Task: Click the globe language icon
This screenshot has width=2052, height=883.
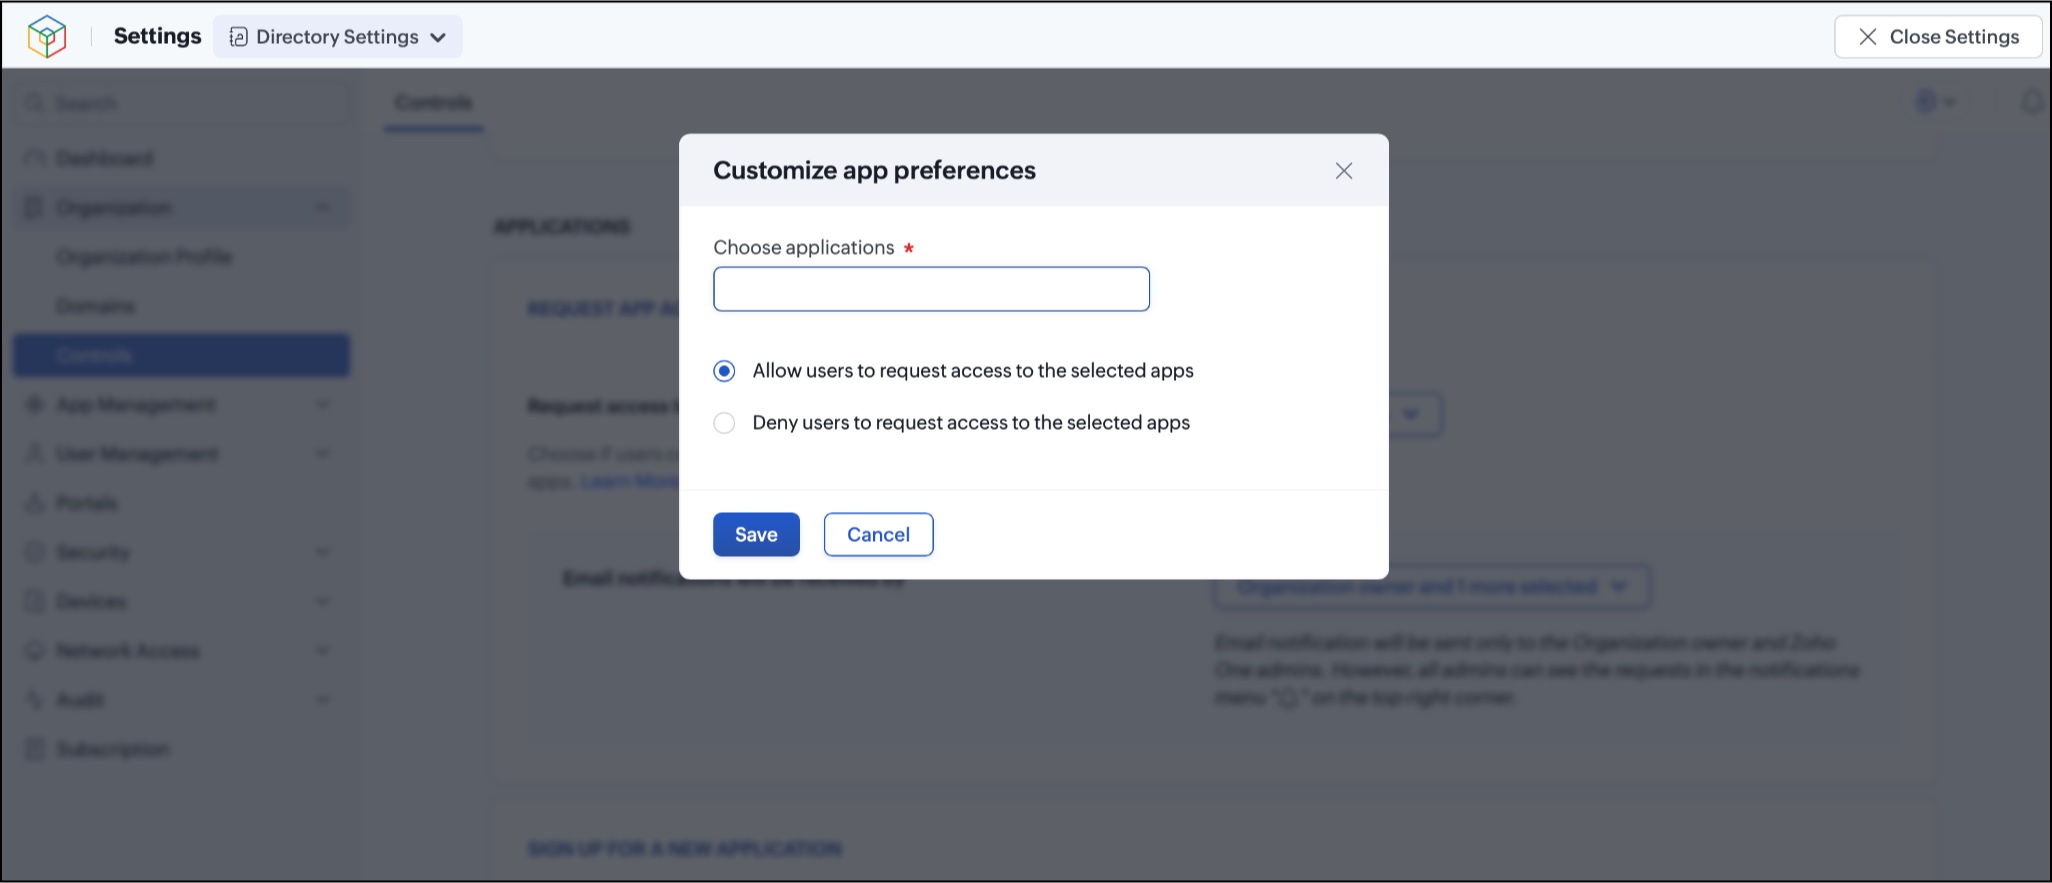Action: tap(1926, 102)
